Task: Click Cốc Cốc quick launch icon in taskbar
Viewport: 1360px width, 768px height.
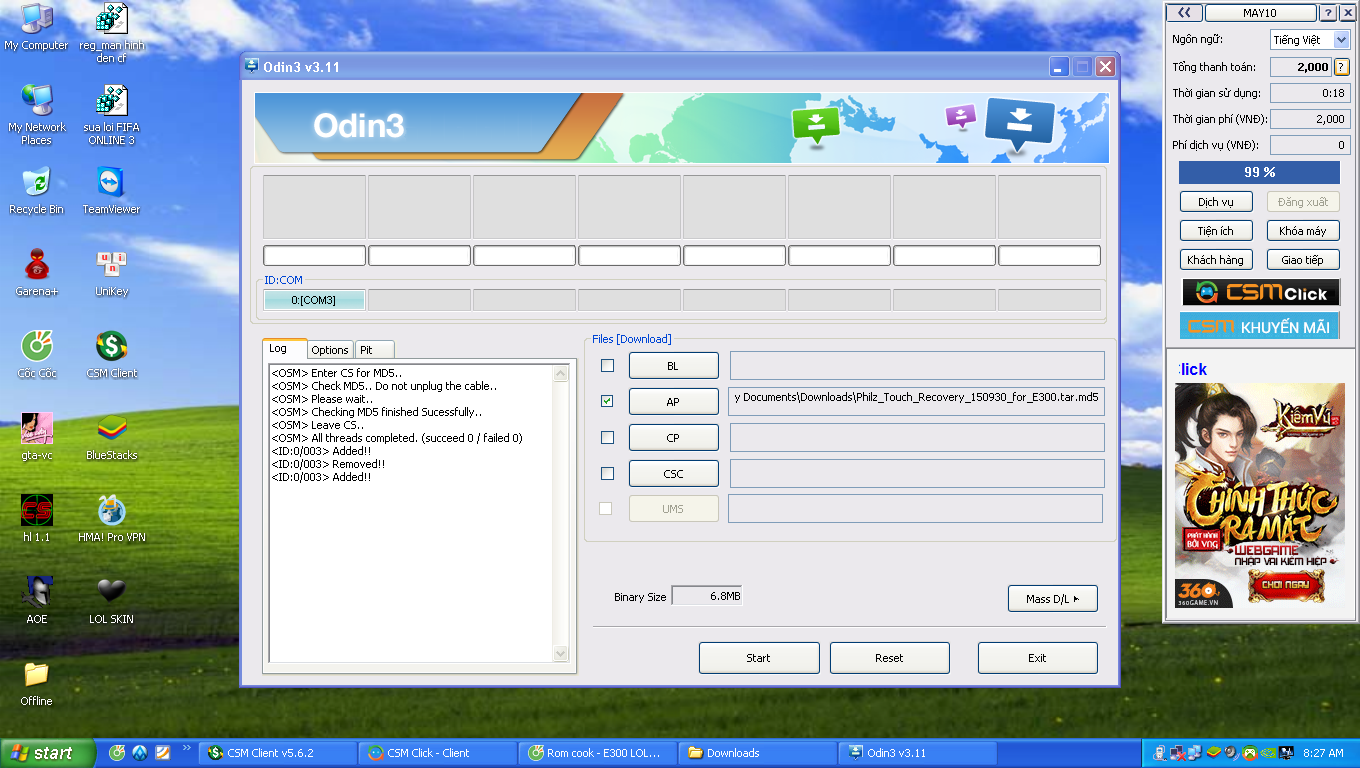Action: pos(117,753)
